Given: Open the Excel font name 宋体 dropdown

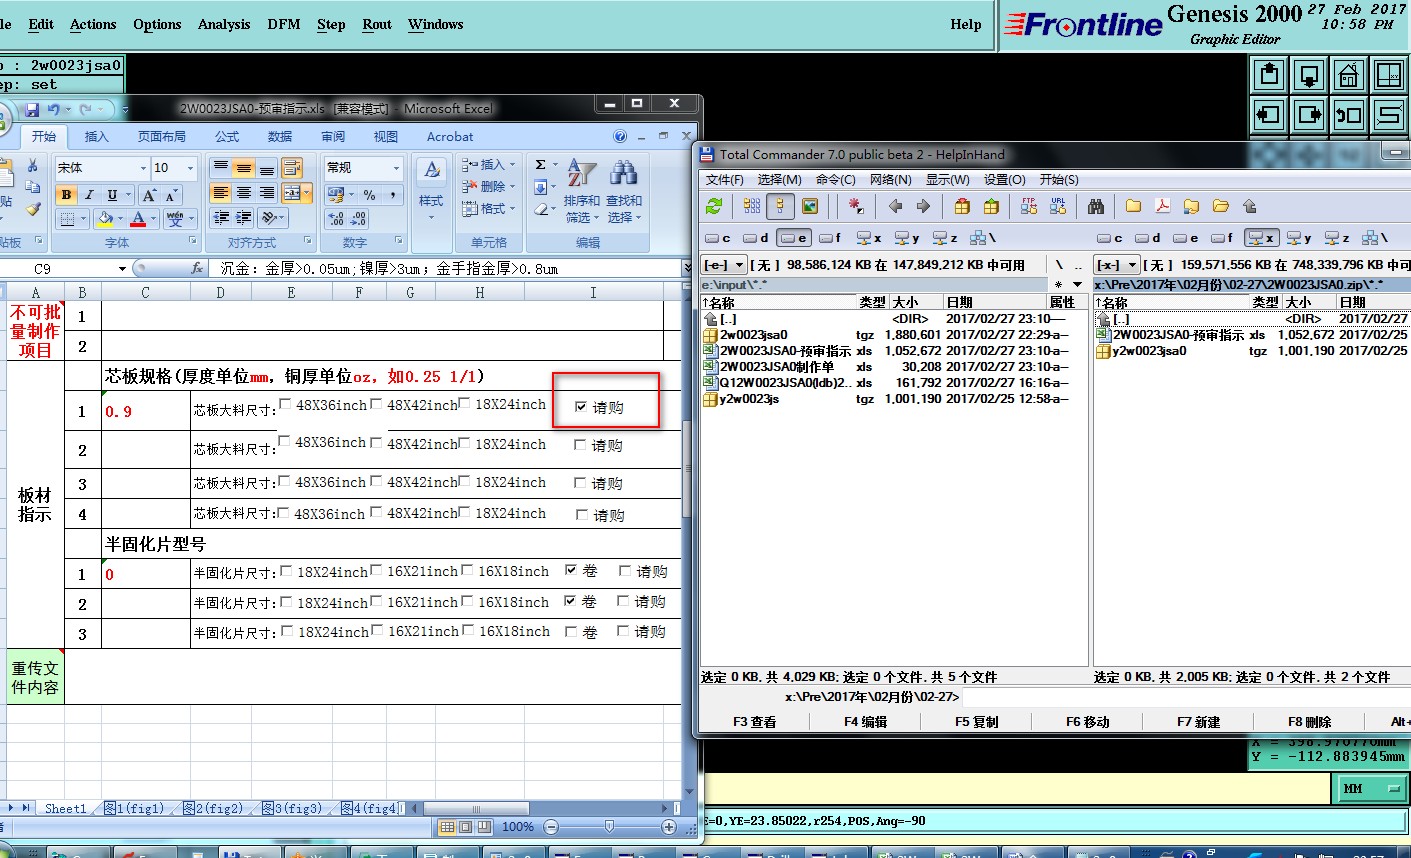Looking at the screenshot, I should (x=143, y=168).
